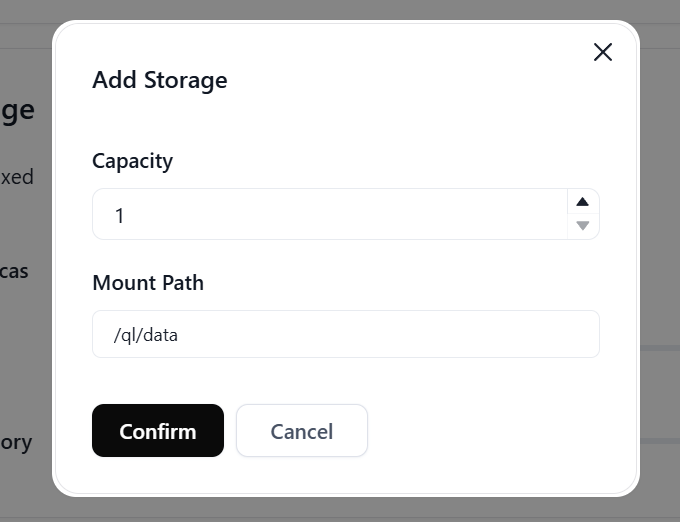Select the field containing /ql/data

tap(345, 334)
